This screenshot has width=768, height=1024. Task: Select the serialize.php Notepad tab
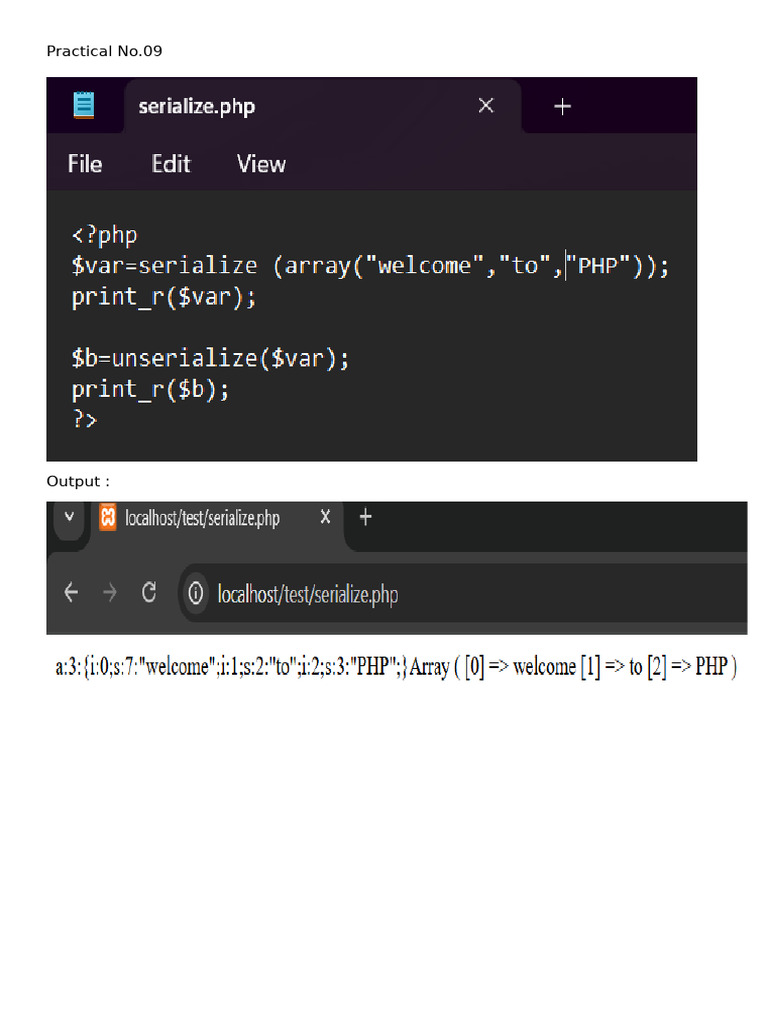(x=196, y=106)
